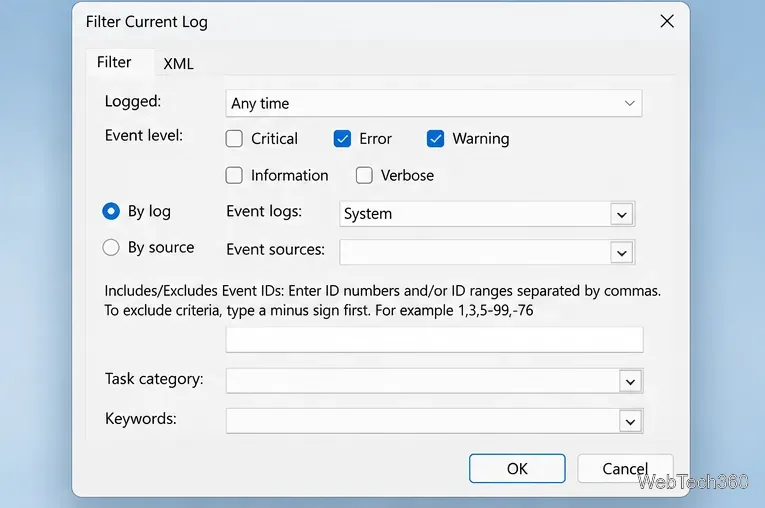
Task: Select the Filter tab
Action: (114, 62)
